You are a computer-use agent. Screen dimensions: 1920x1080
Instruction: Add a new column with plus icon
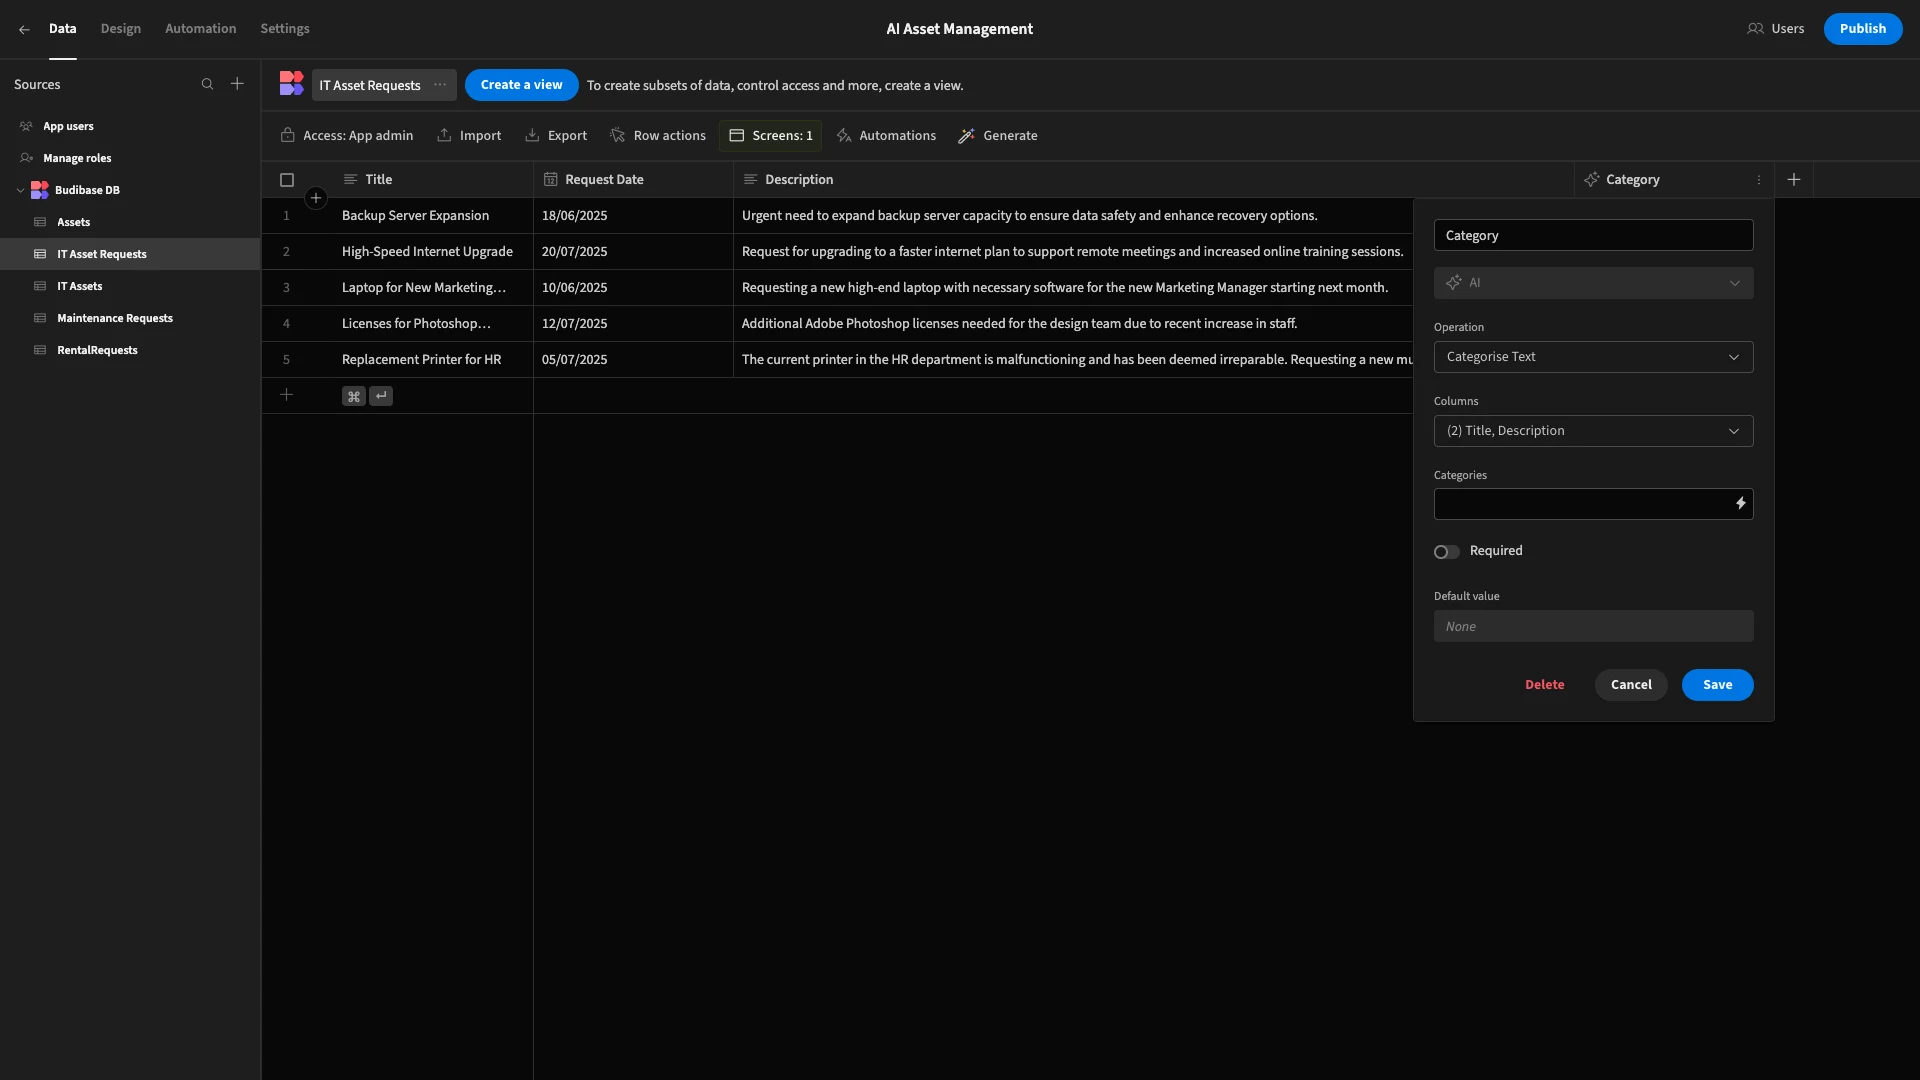point(1794,180)
